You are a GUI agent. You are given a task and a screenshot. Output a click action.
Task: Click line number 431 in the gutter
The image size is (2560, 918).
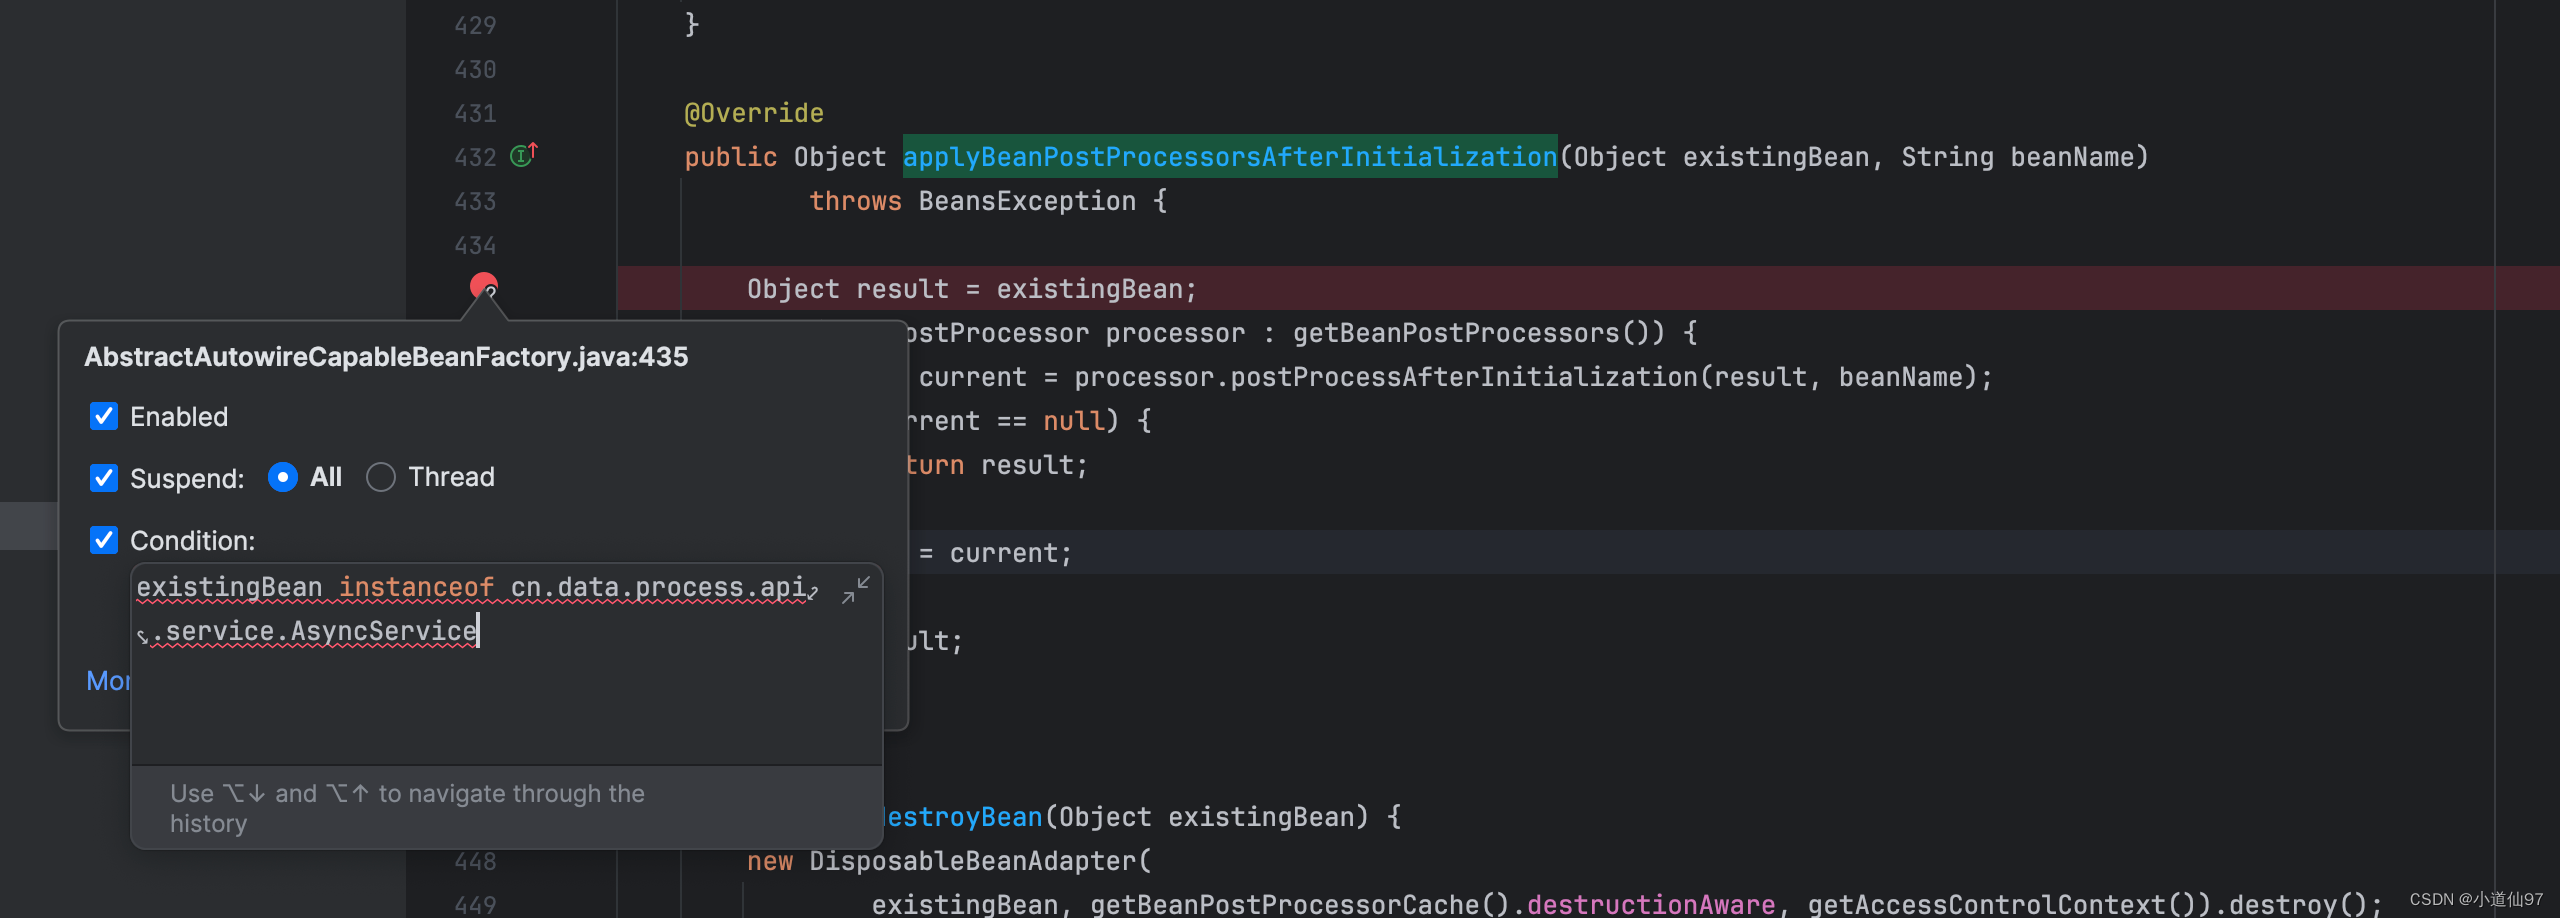tap(476, 113)
